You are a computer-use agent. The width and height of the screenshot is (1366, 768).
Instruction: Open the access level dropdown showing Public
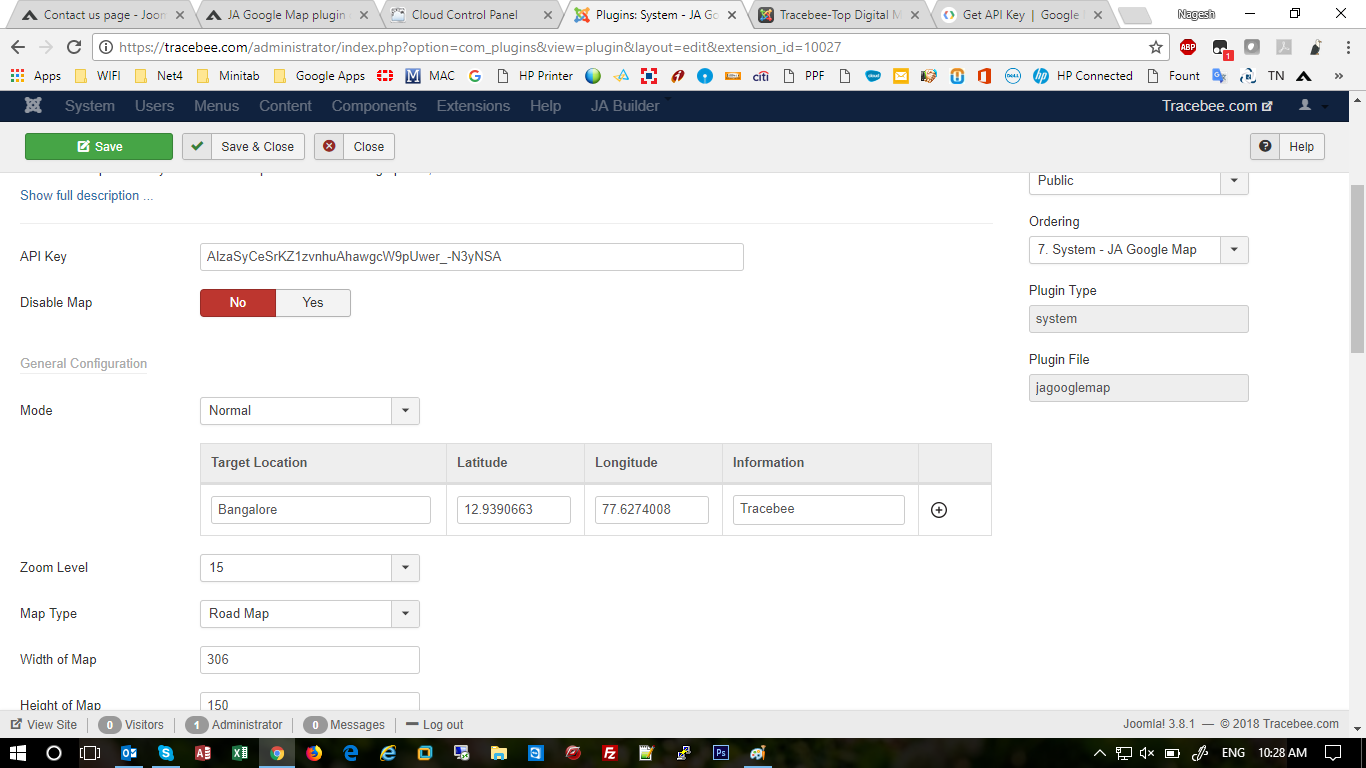[x=1139, y=181]
